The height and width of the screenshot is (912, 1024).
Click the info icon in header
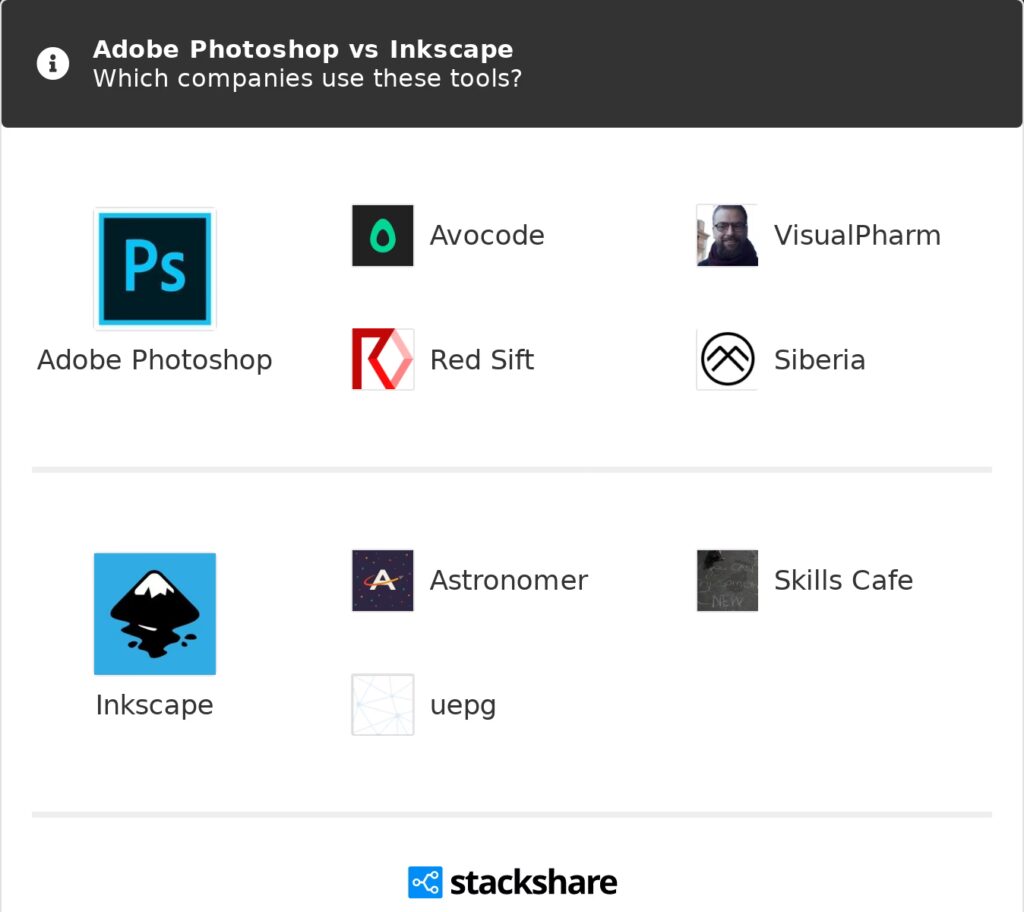[53, 64]
